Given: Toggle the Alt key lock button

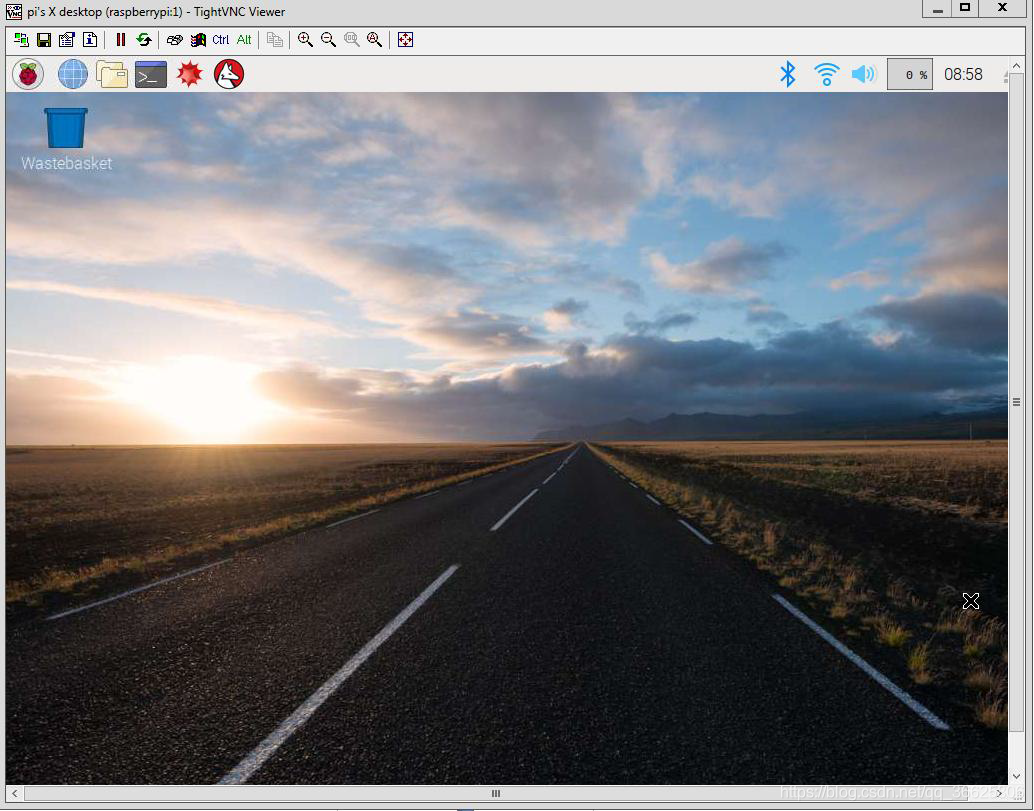Looking at the screenshot, I should click(244, 40).
